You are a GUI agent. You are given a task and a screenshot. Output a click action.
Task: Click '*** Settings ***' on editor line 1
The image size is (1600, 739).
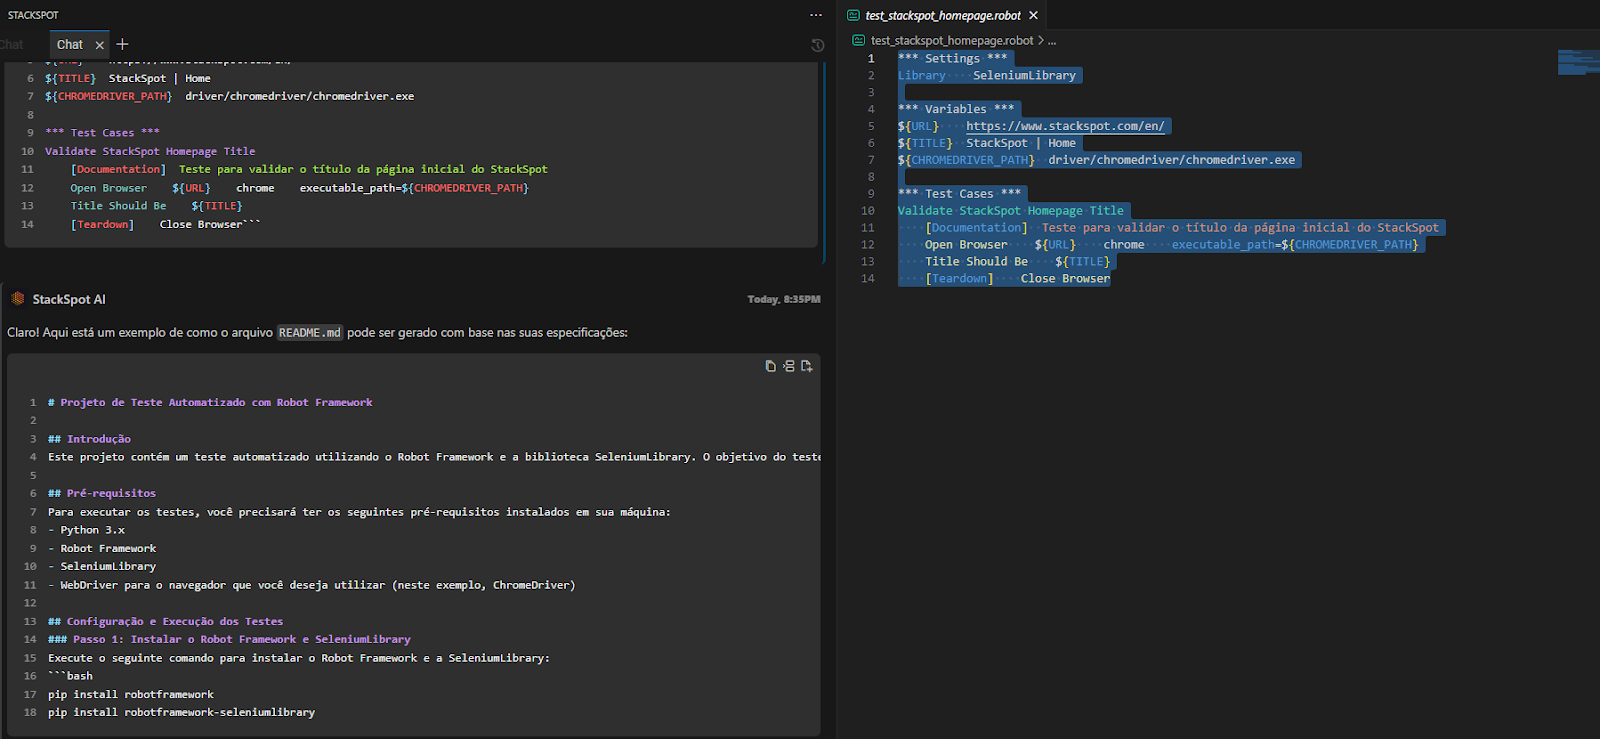coord(952,58)
